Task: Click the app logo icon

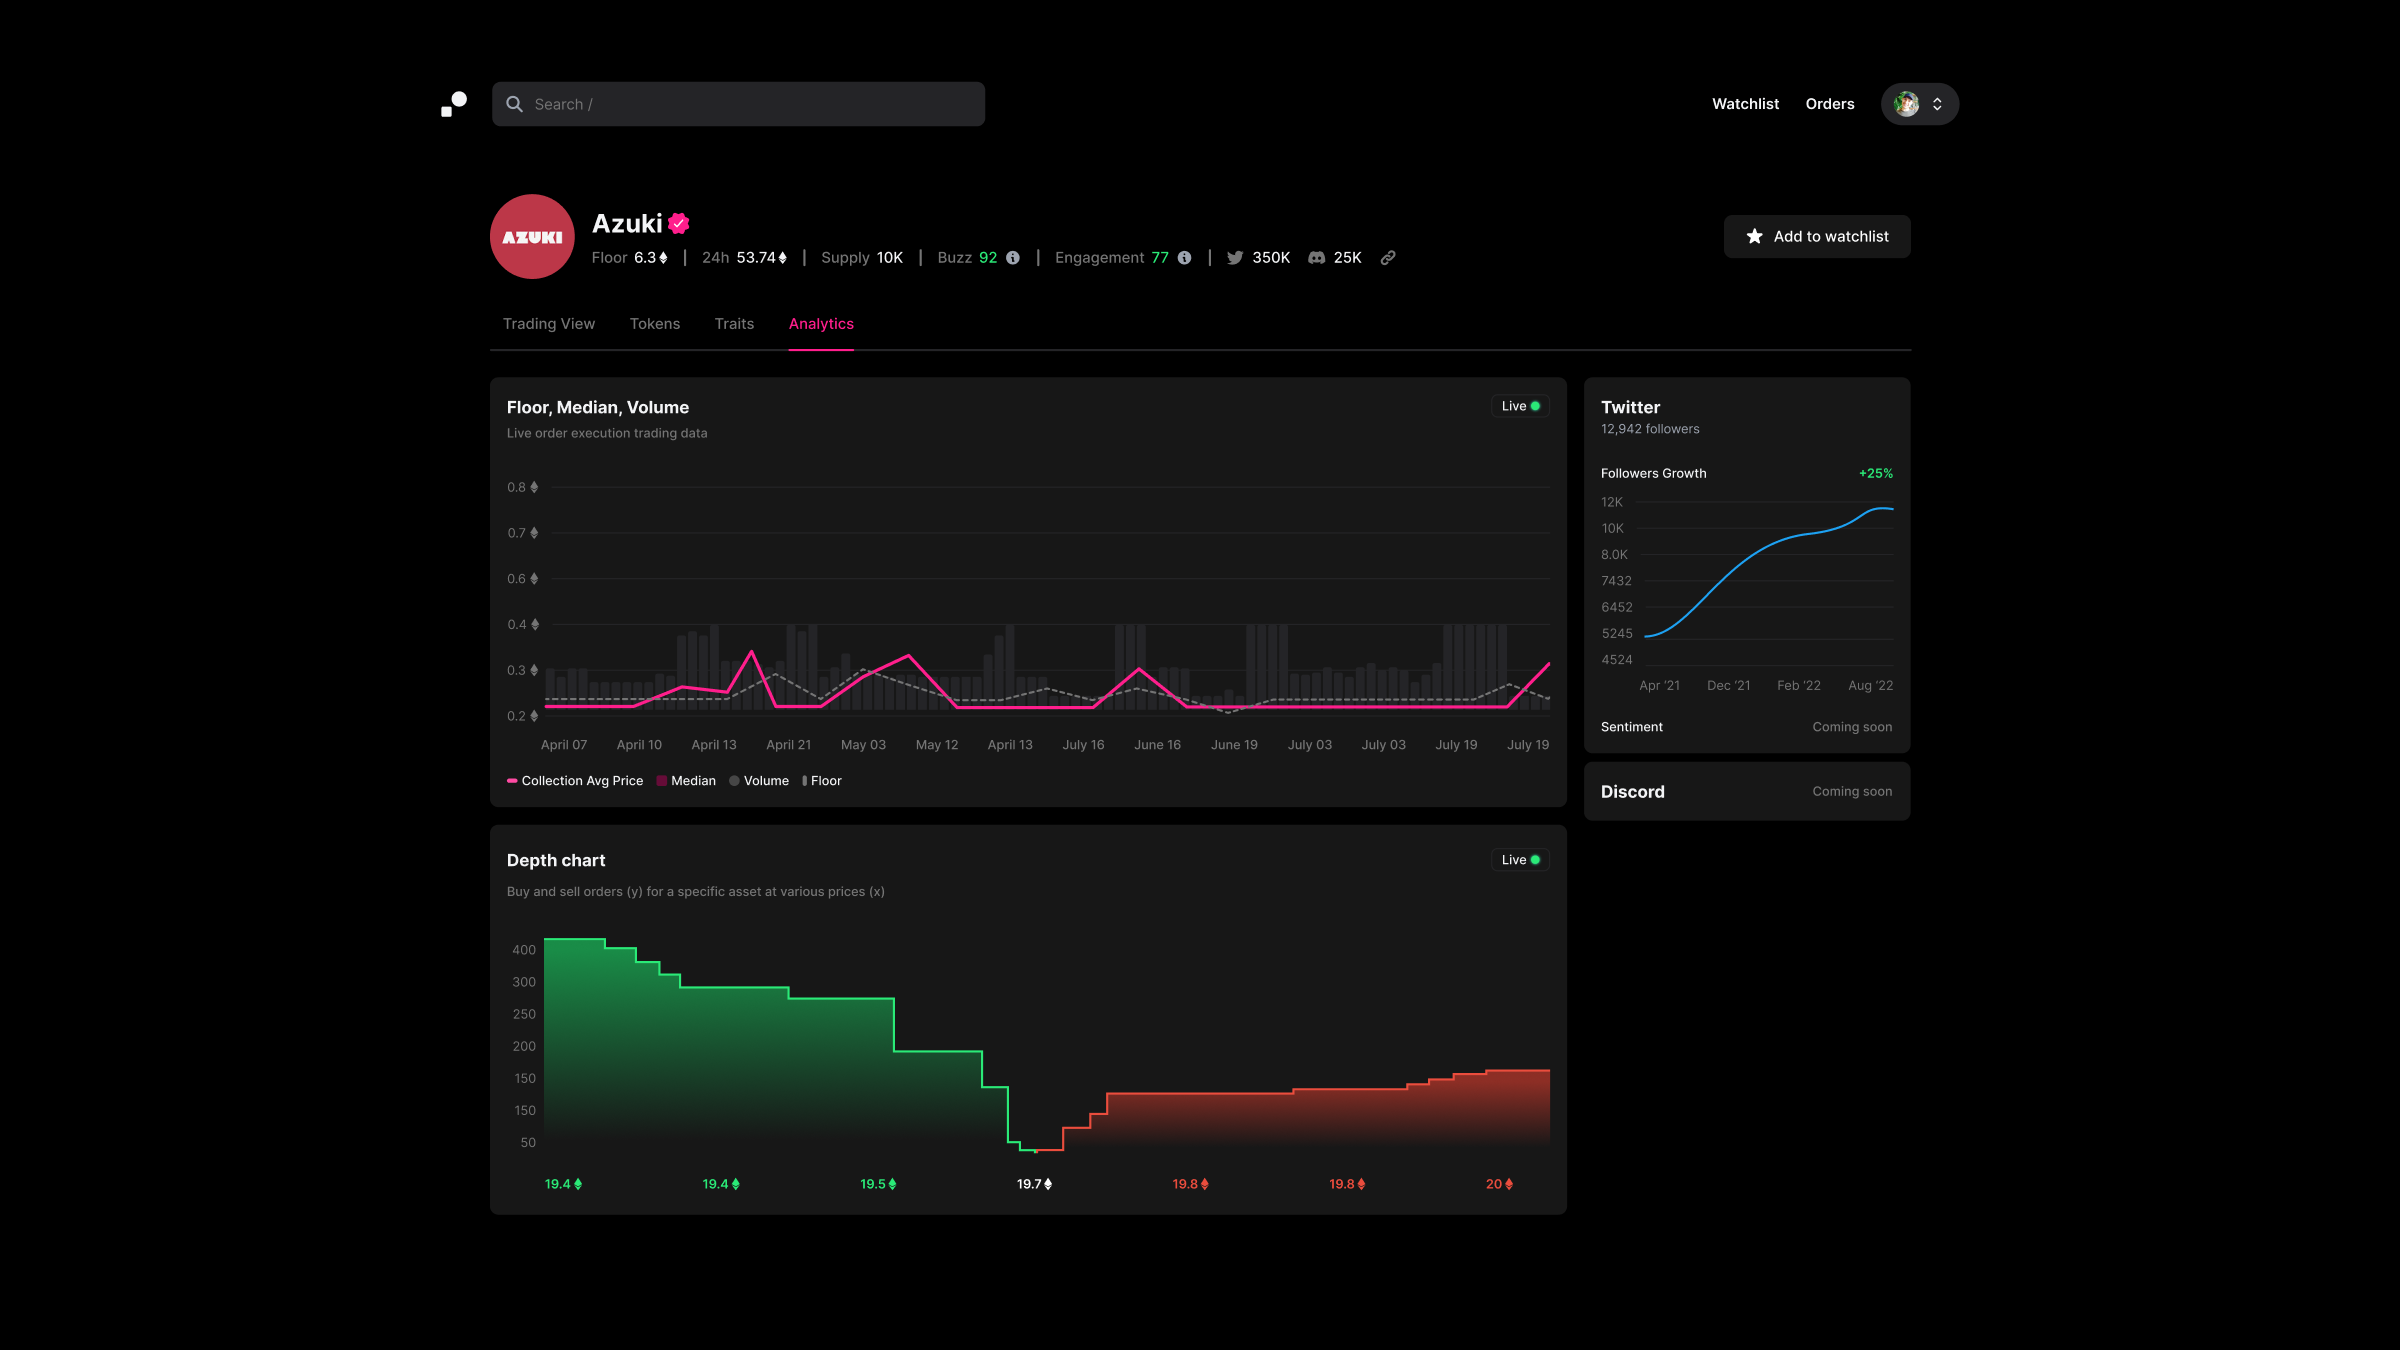Action: (x=454, y=104)
